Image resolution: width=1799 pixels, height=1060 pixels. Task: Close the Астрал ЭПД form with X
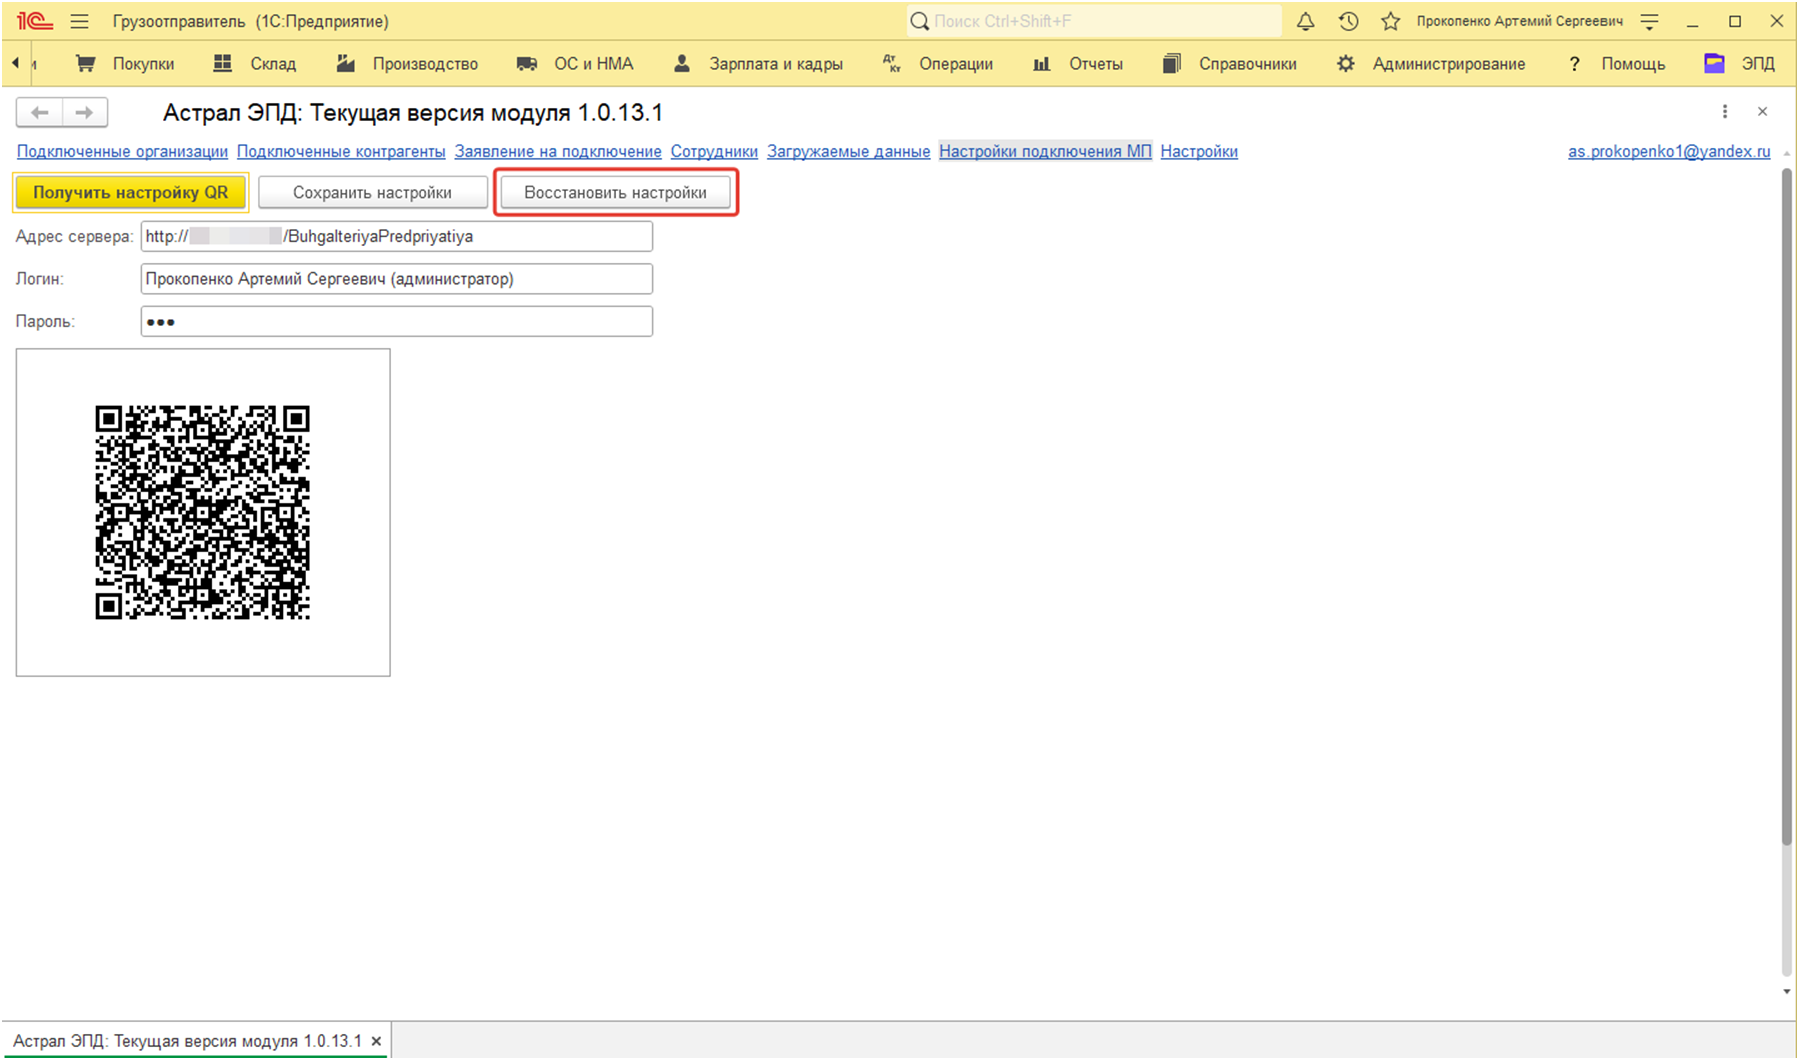click(x=1763, y=112)
